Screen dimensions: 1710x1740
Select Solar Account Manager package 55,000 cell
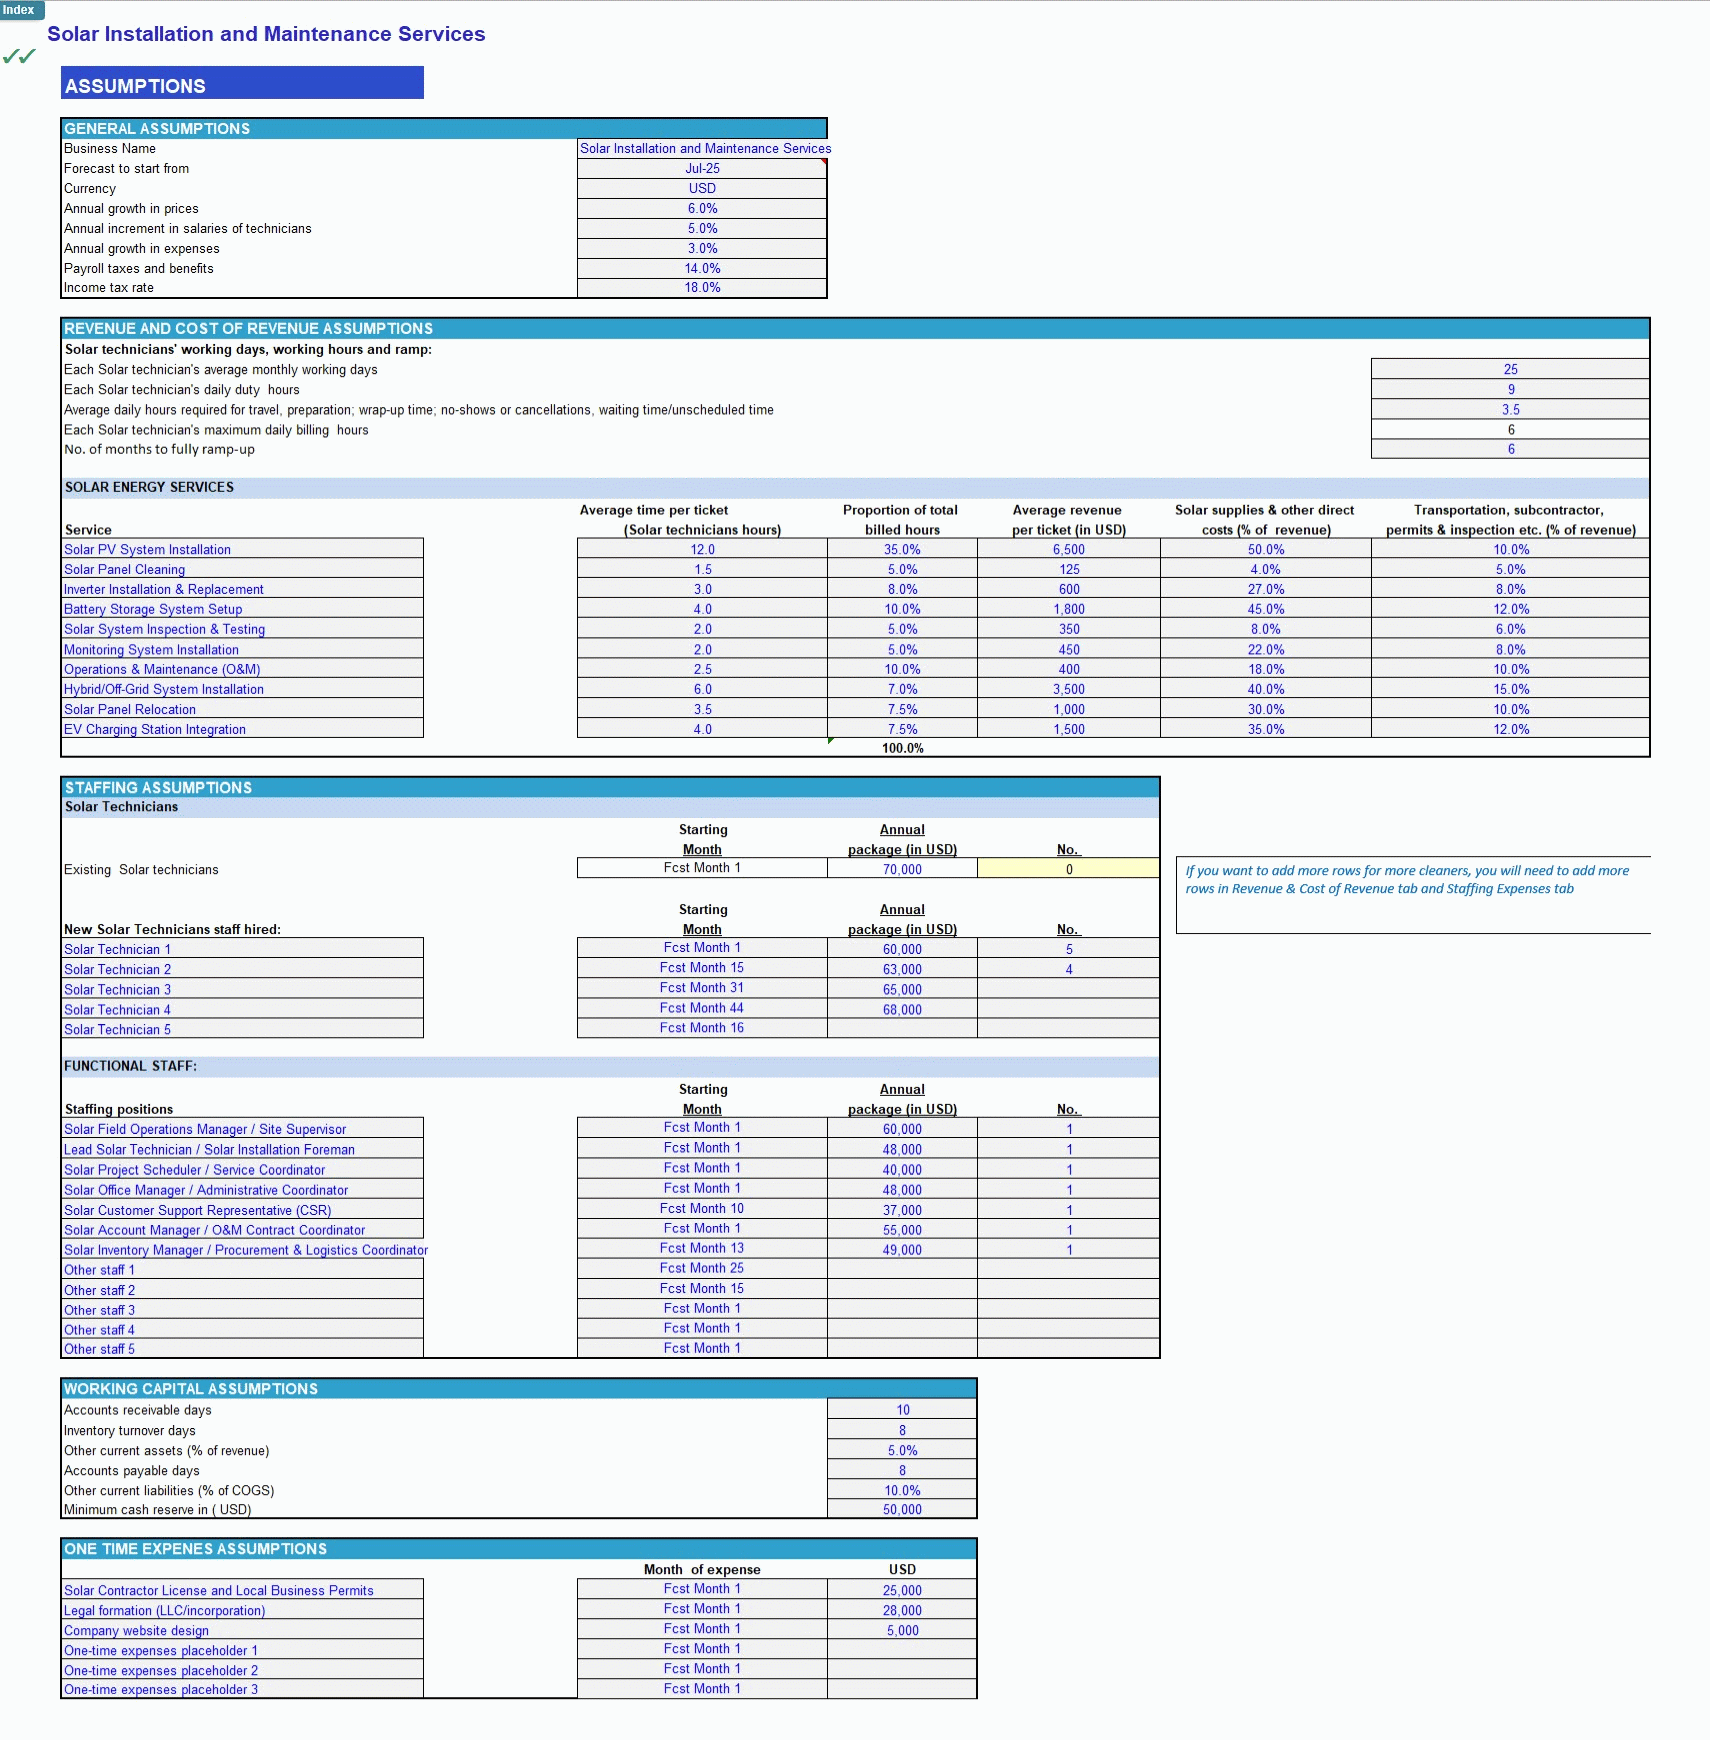click(902, 1230)
